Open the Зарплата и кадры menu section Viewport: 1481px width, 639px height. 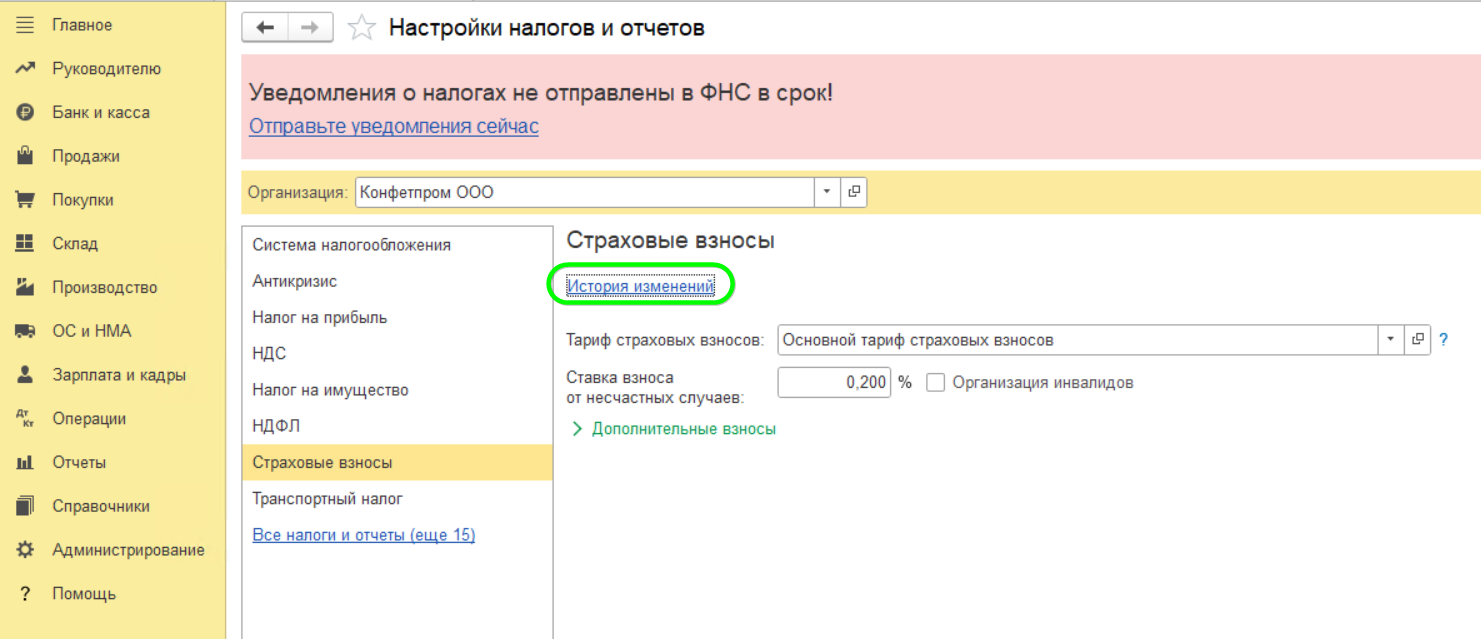(118, 375)
